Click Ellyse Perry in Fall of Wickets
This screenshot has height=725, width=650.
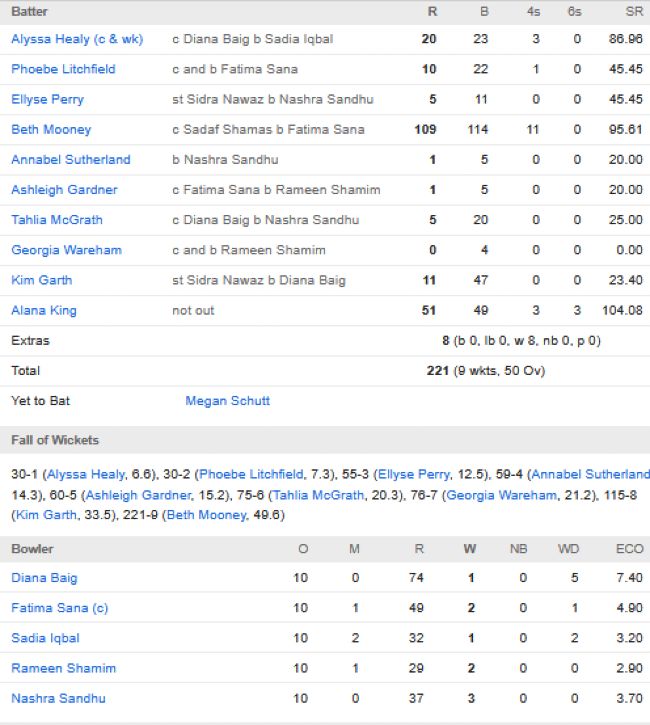tap(413, 474)
